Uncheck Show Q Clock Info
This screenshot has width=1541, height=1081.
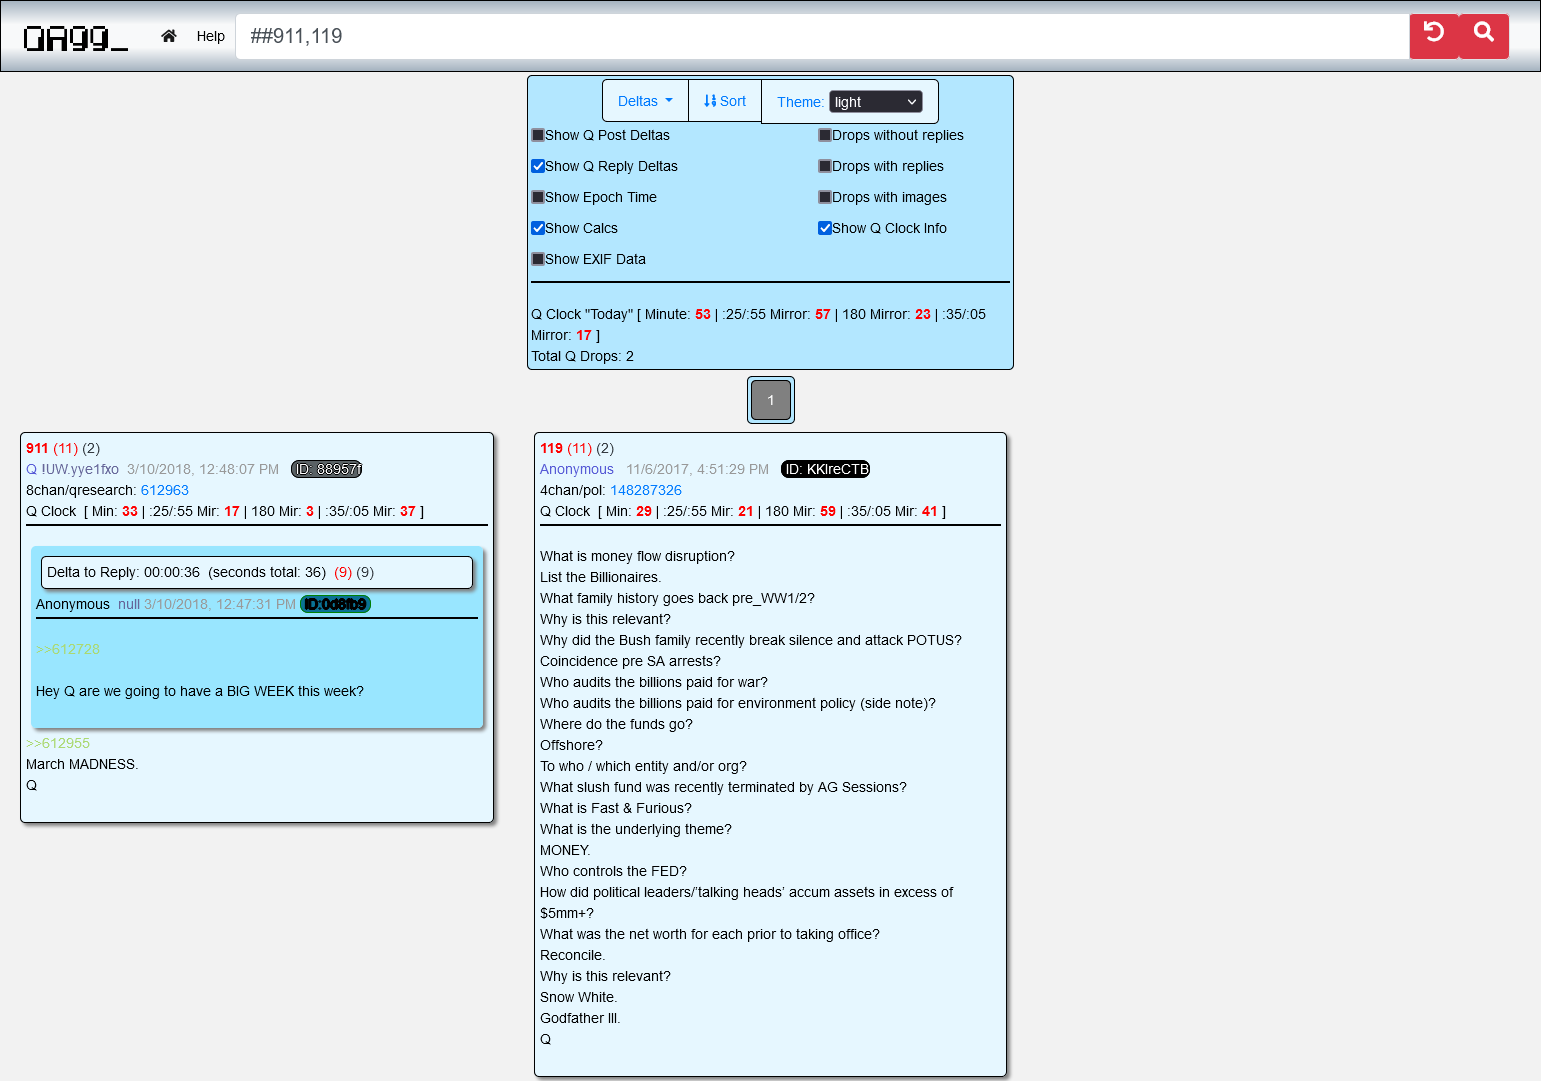[825, 228]
